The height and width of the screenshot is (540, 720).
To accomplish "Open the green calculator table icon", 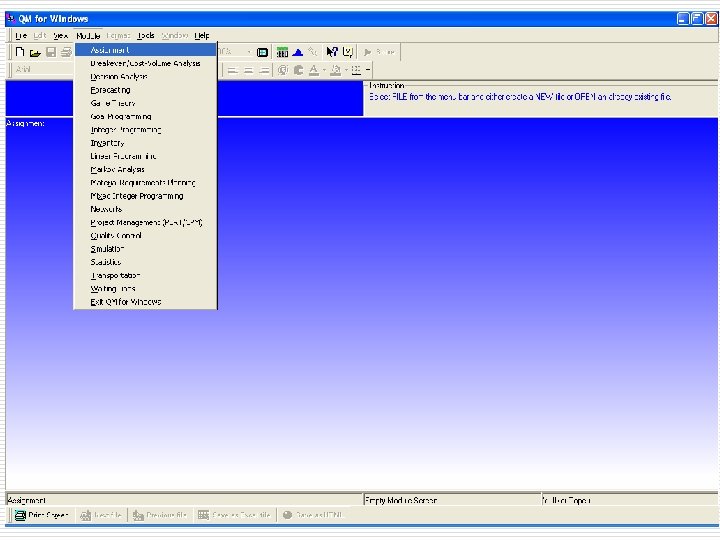I will tap(282, 52).
